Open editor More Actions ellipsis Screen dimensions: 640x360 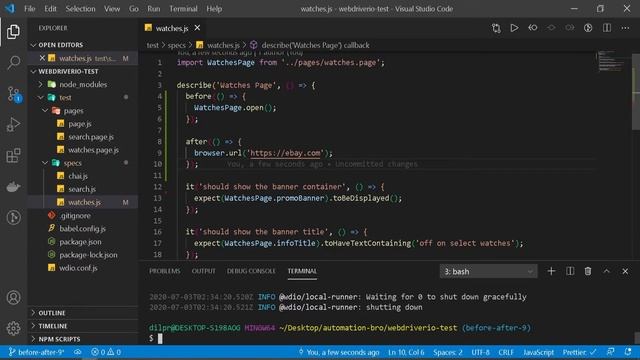click(625, 28)
